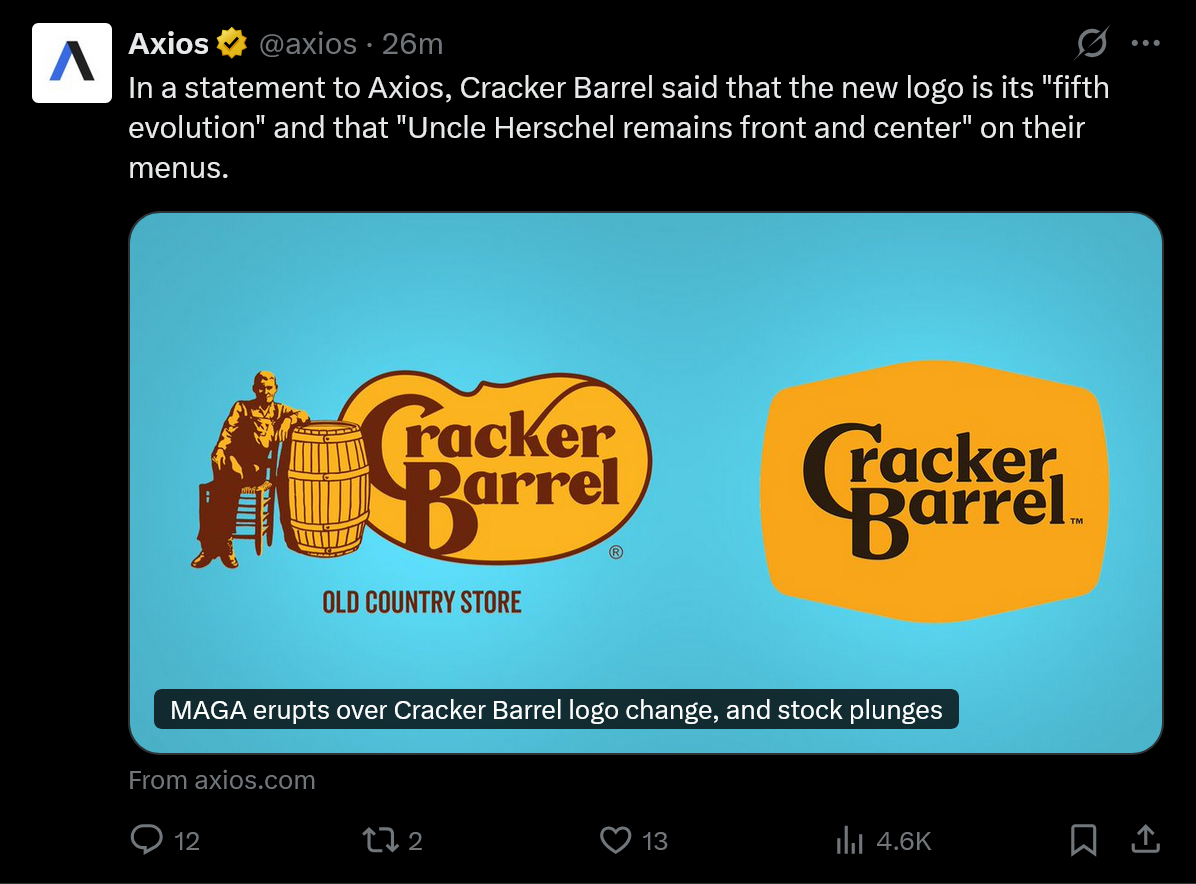This screenshot has height=884, width=1196.
Task: Click the gold verified badge next to Axios
Action: (x=231, y=43)
